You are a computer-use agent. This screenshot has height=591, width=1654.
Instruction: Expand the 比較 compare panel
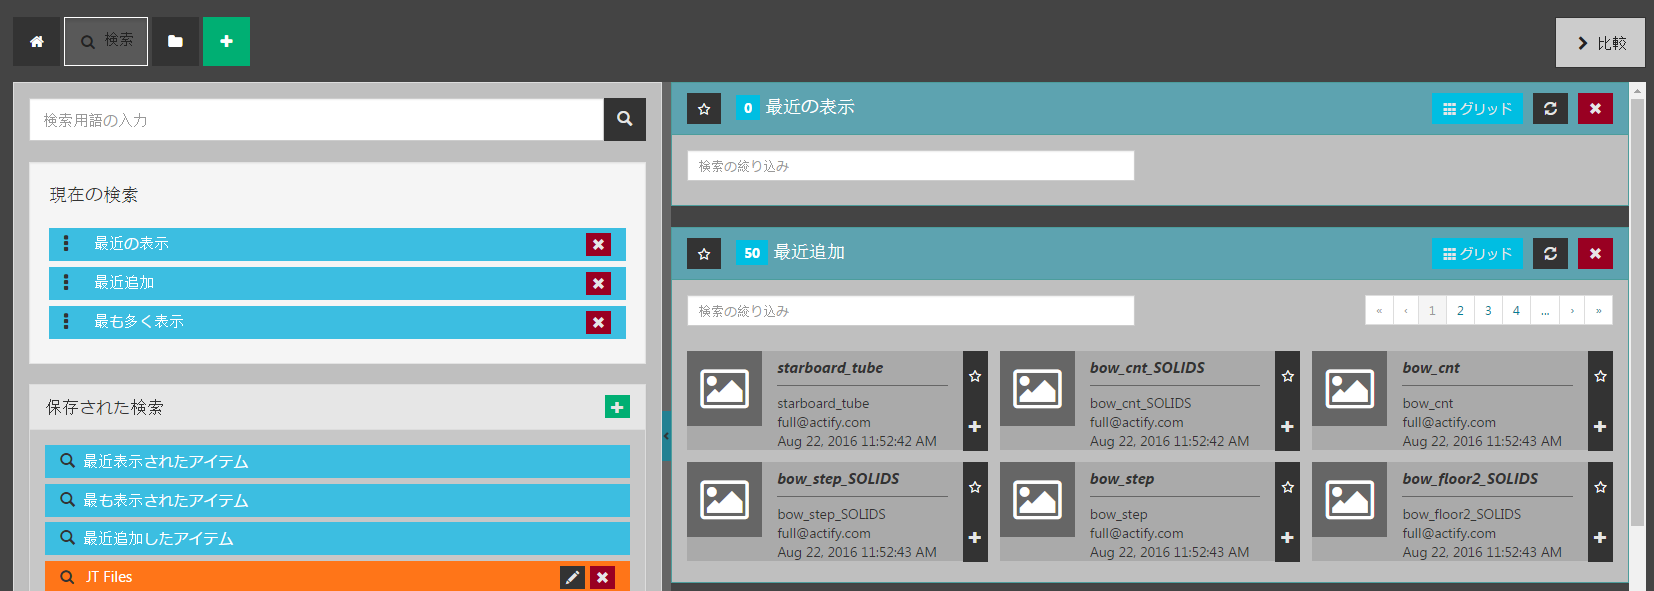[x=1600, y=43]
